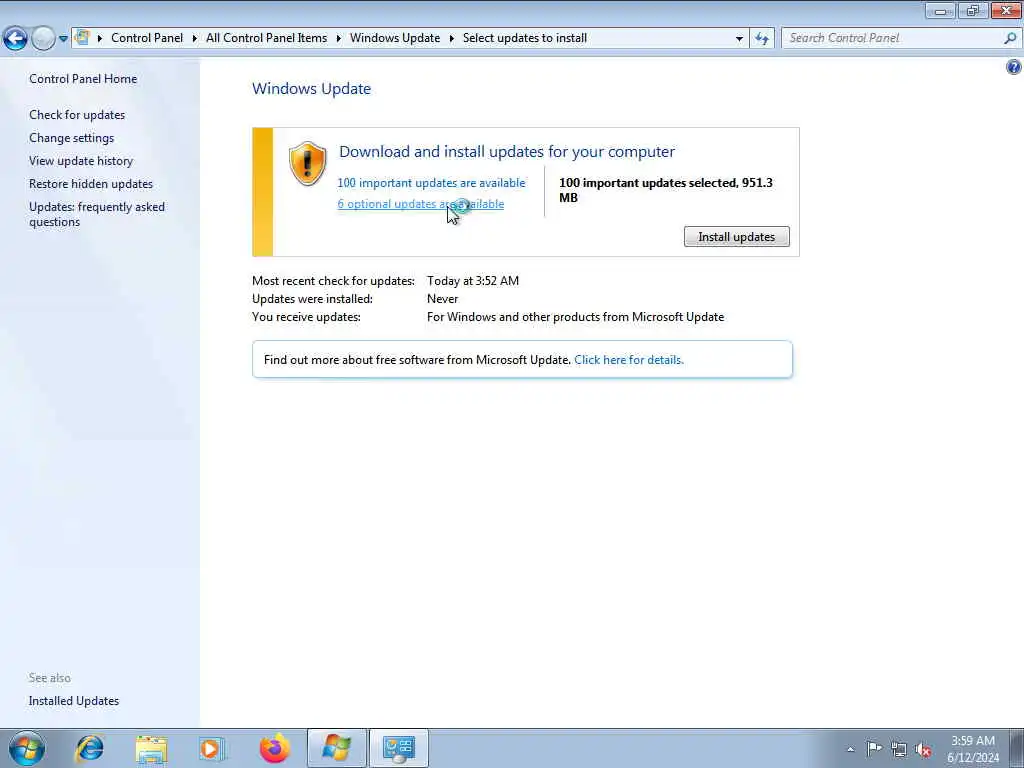Open View update history
This screenshot has width=1024, height=768.
(x=81, y=161)
